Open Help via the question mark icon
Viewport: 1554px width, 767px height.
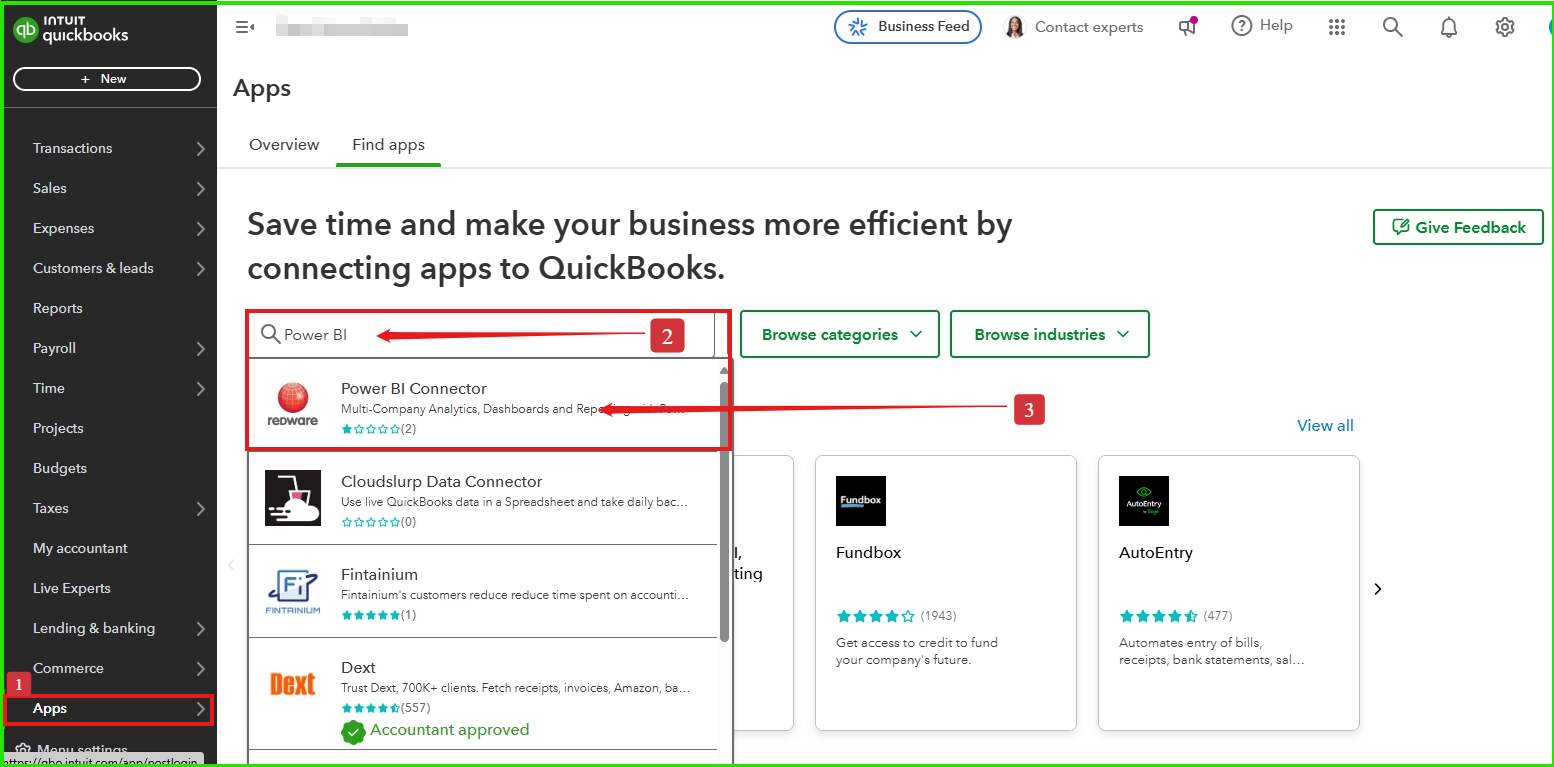click(x=1240, y=25)
